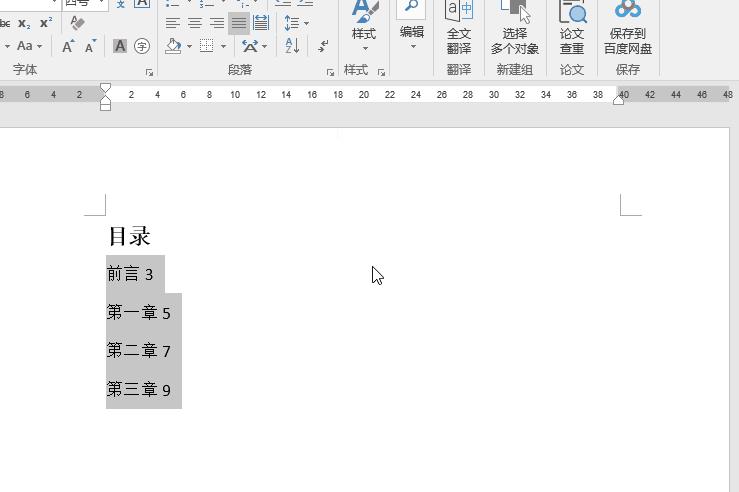Viewport: 739px width, 492px height.
Task: Clear all formatting with eraser icon
Action: click(x=77, y=23)
